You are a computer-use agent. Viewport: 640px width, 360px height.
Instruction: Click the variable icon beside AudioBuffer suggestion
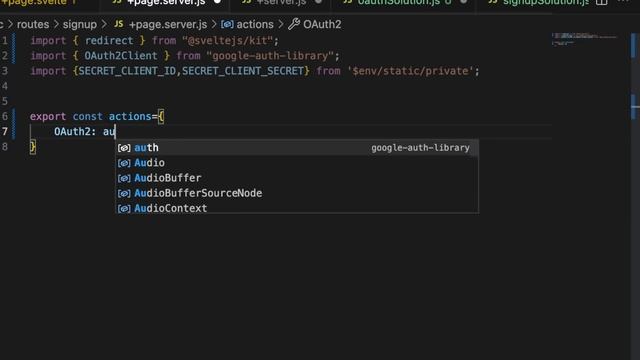tap(124, 178)
